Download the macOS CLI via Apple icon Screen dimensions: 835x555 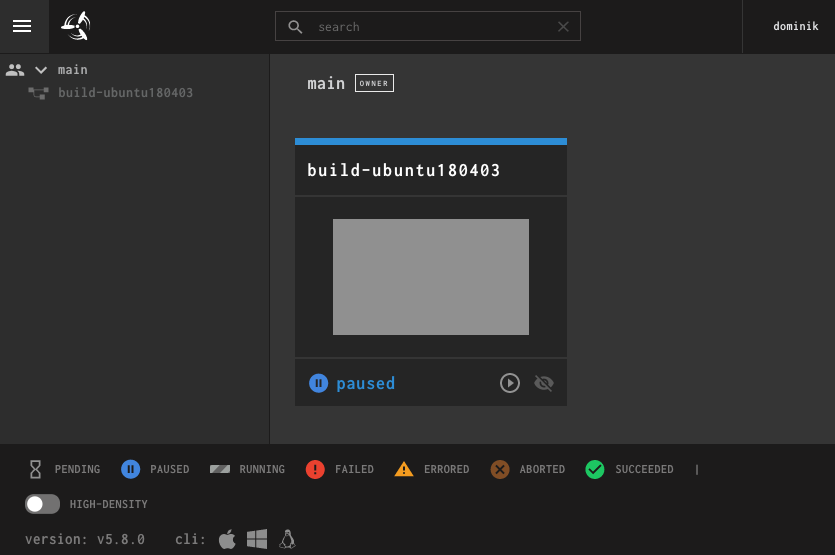pos(227,539)
